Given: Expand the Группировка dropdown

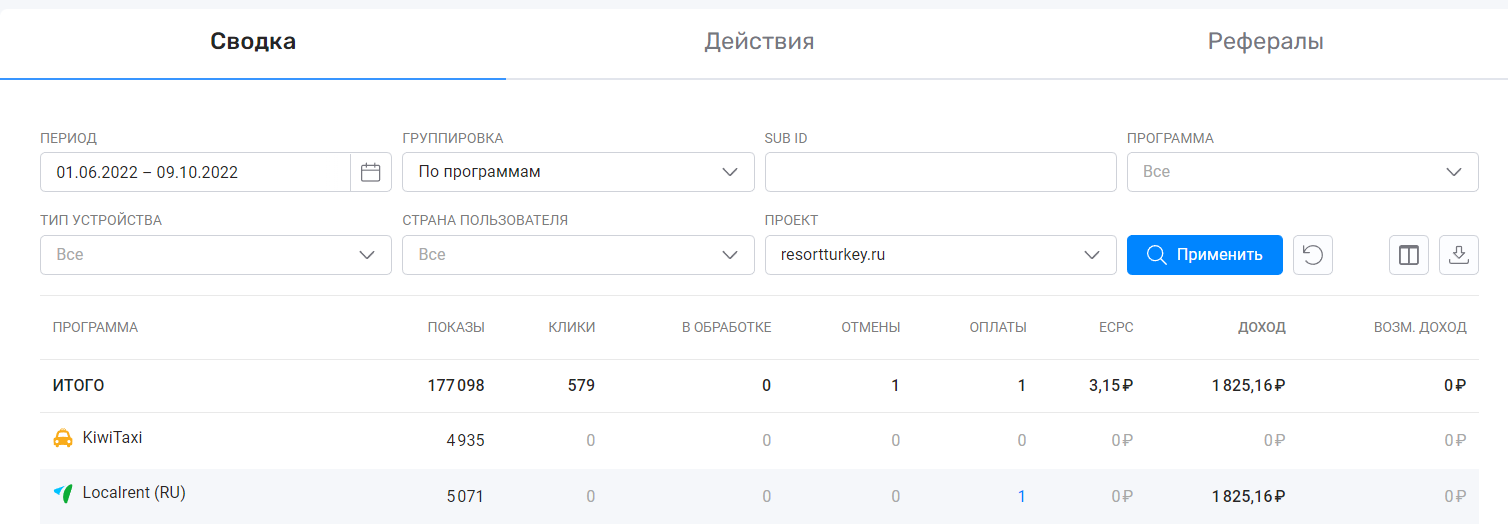Looking at the screenshot, I should pyautogui.click(x=578, y=172).
